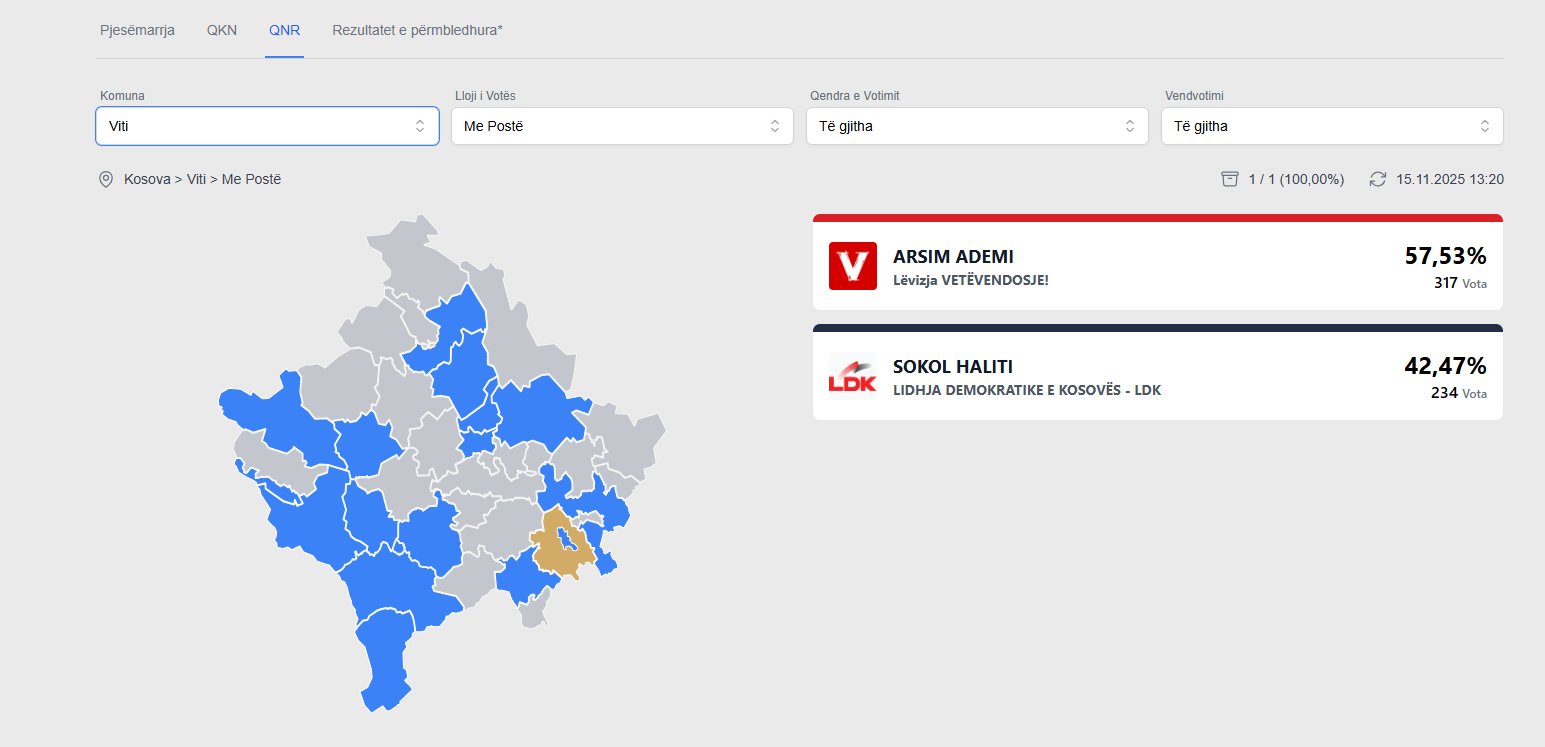Expand the Vendvotimi dropdown
The image size is (1545, 747).
(1332, 126)
